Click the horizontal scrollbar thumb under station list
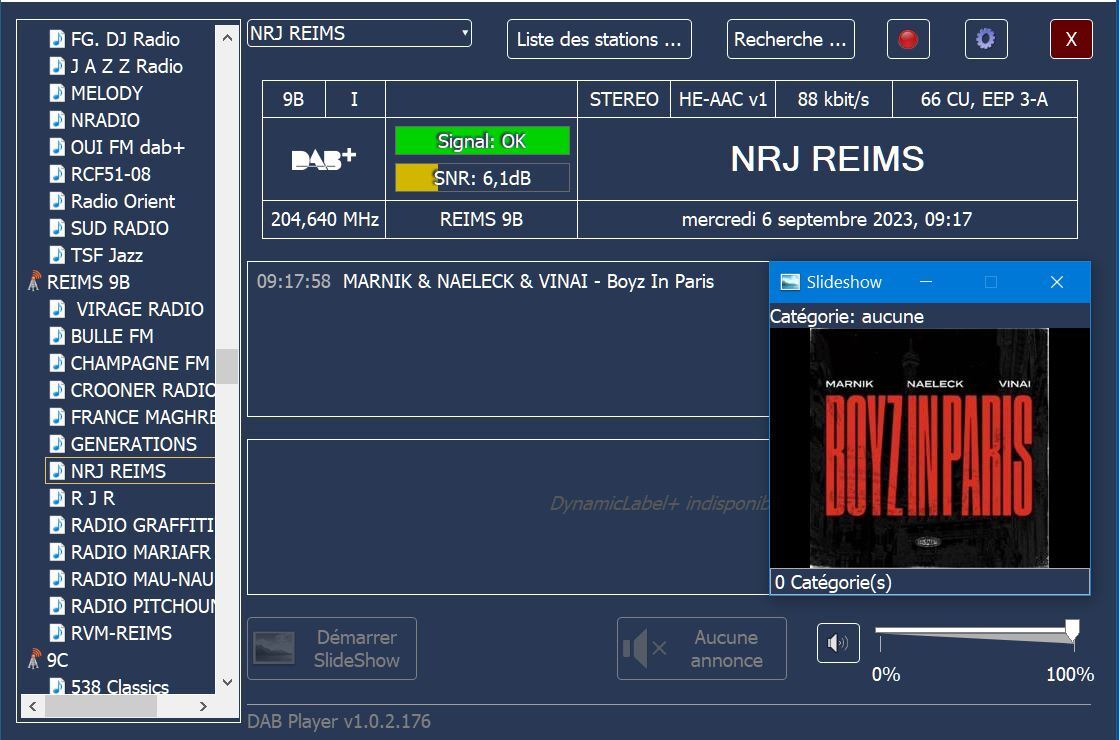 pyautogui.click(x=101, y=706)
